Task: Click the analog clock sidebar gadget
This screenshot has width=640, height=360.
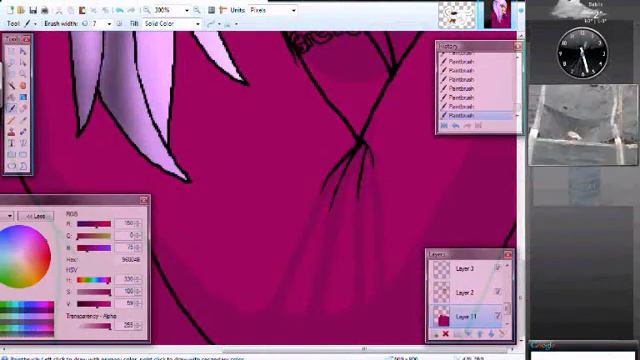Action: 582,53
